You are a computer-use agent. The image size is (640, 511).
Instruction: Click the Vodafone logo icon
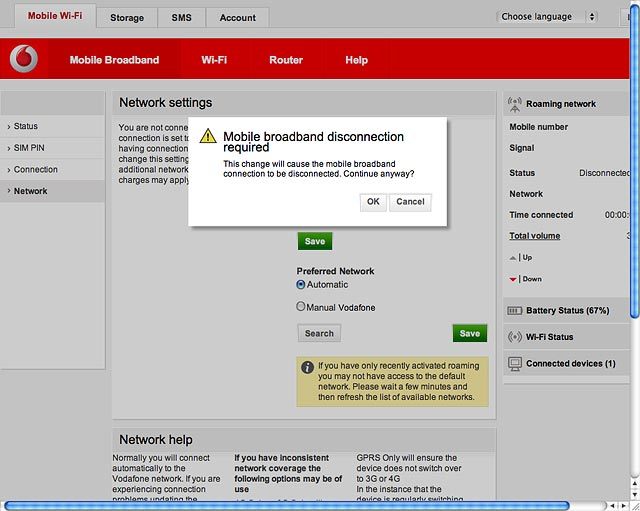click(x=24, y=59)
